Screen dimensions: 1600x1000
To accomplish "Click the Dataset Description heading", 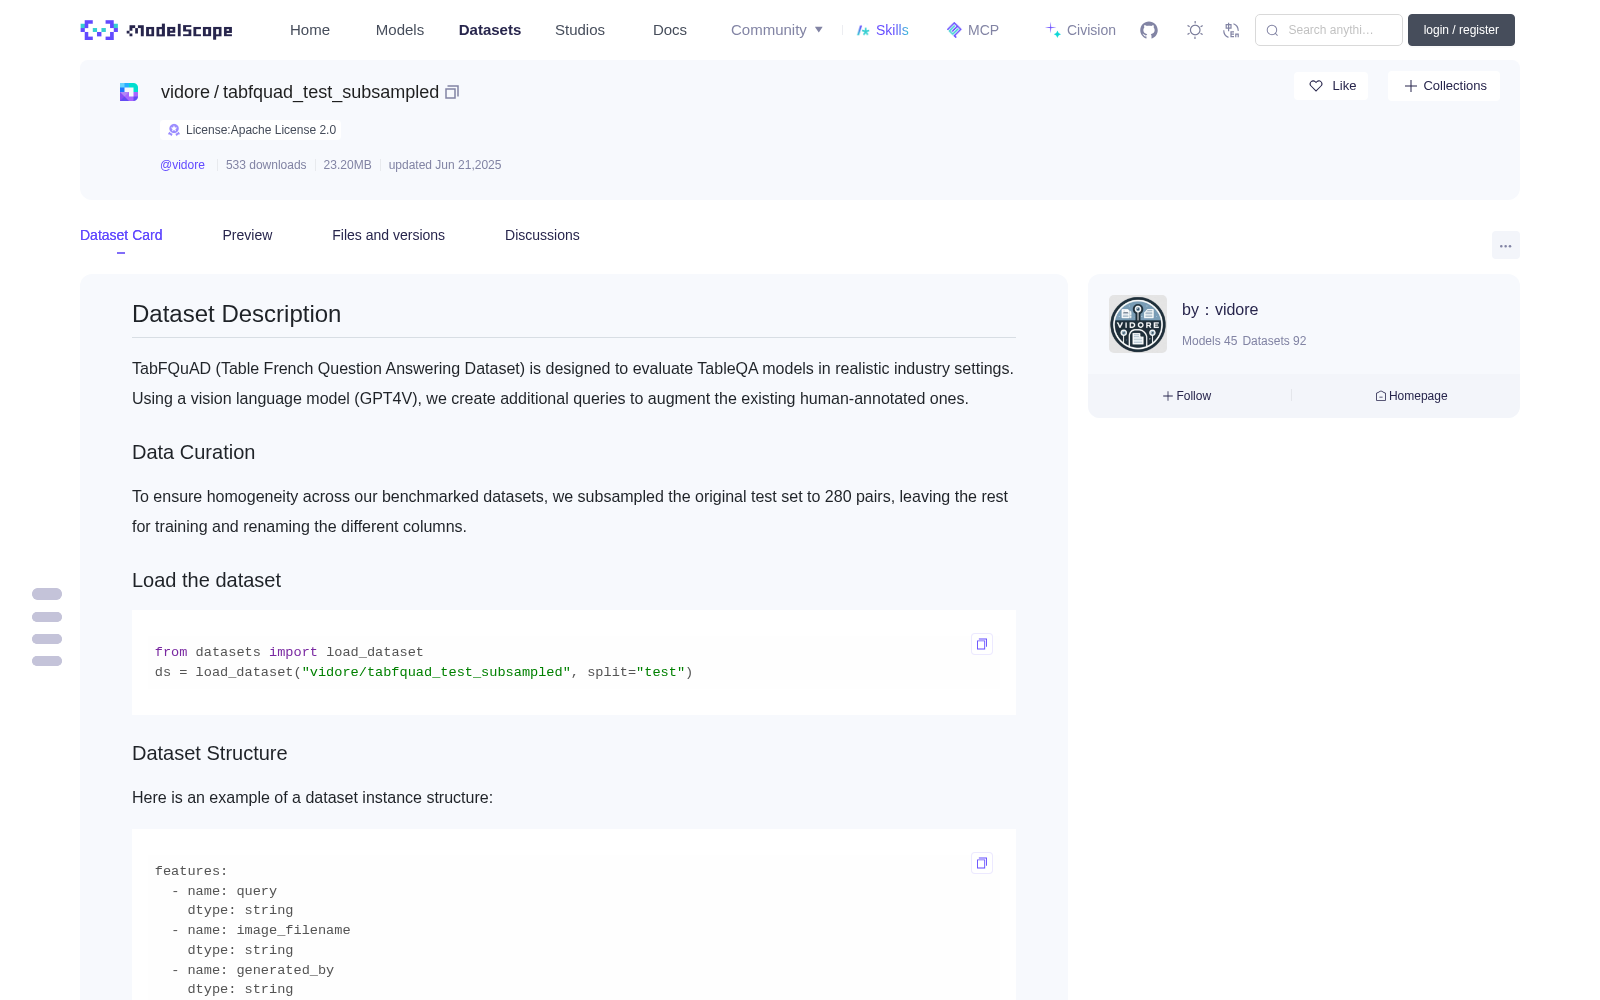I will point(236,314).
